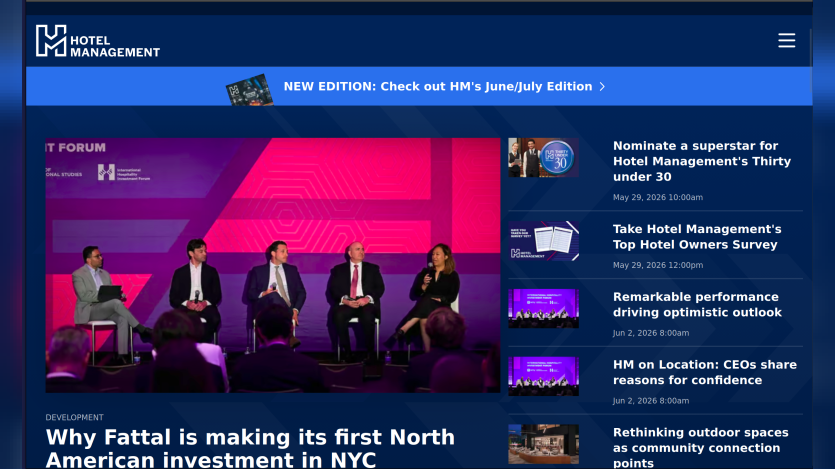Open the Remarkable performance article thumbnail

click(x=543, y=309)
